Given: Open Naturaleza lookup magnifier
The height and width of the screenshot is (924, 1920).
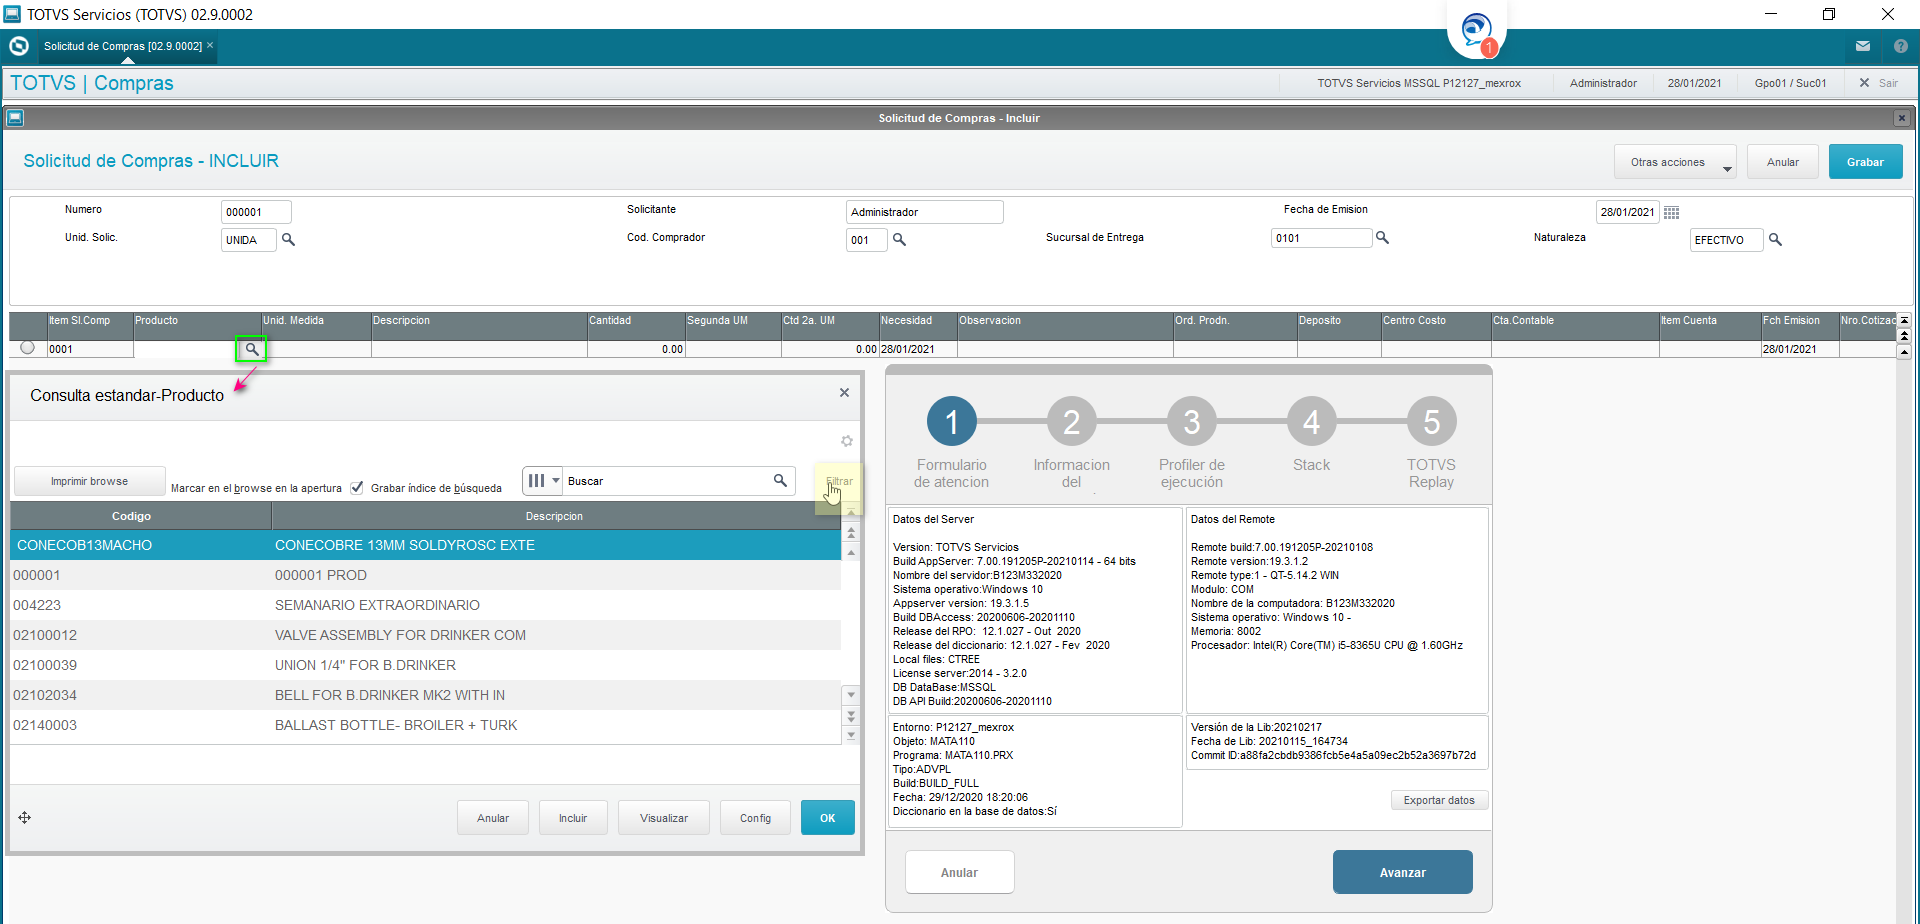Looking at the screenshot, I should [1775, 240].
